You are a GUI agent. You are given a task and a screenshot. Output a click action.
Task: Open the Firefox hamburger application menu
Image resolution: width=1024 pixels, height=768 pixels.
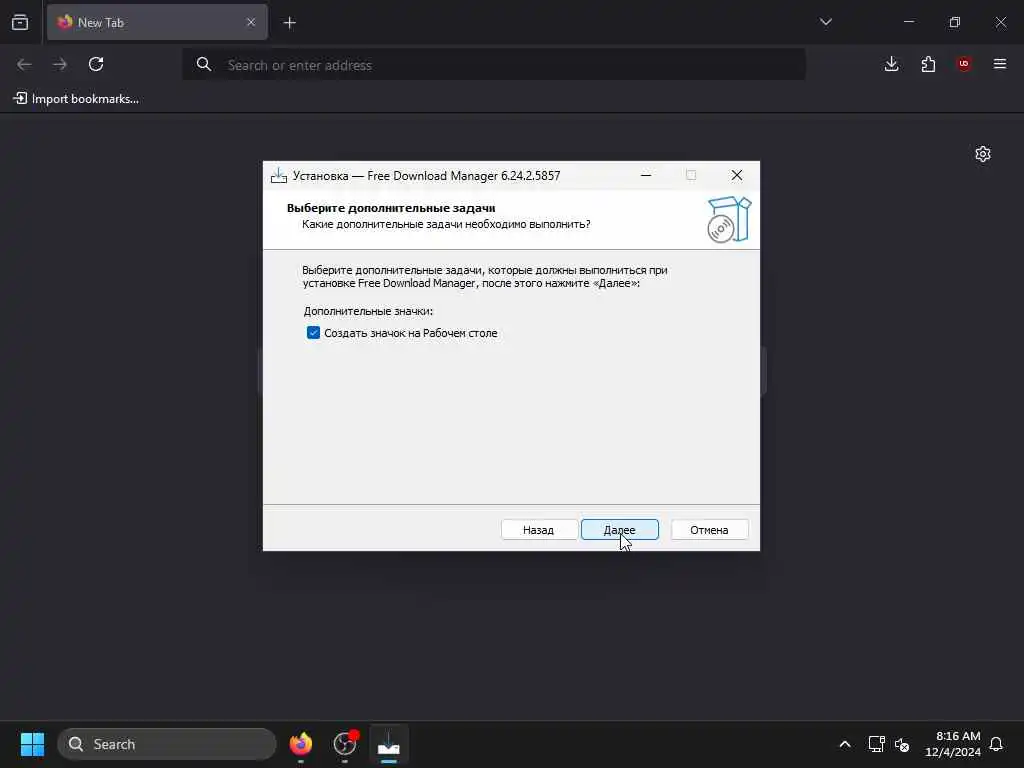[1000, 64]
